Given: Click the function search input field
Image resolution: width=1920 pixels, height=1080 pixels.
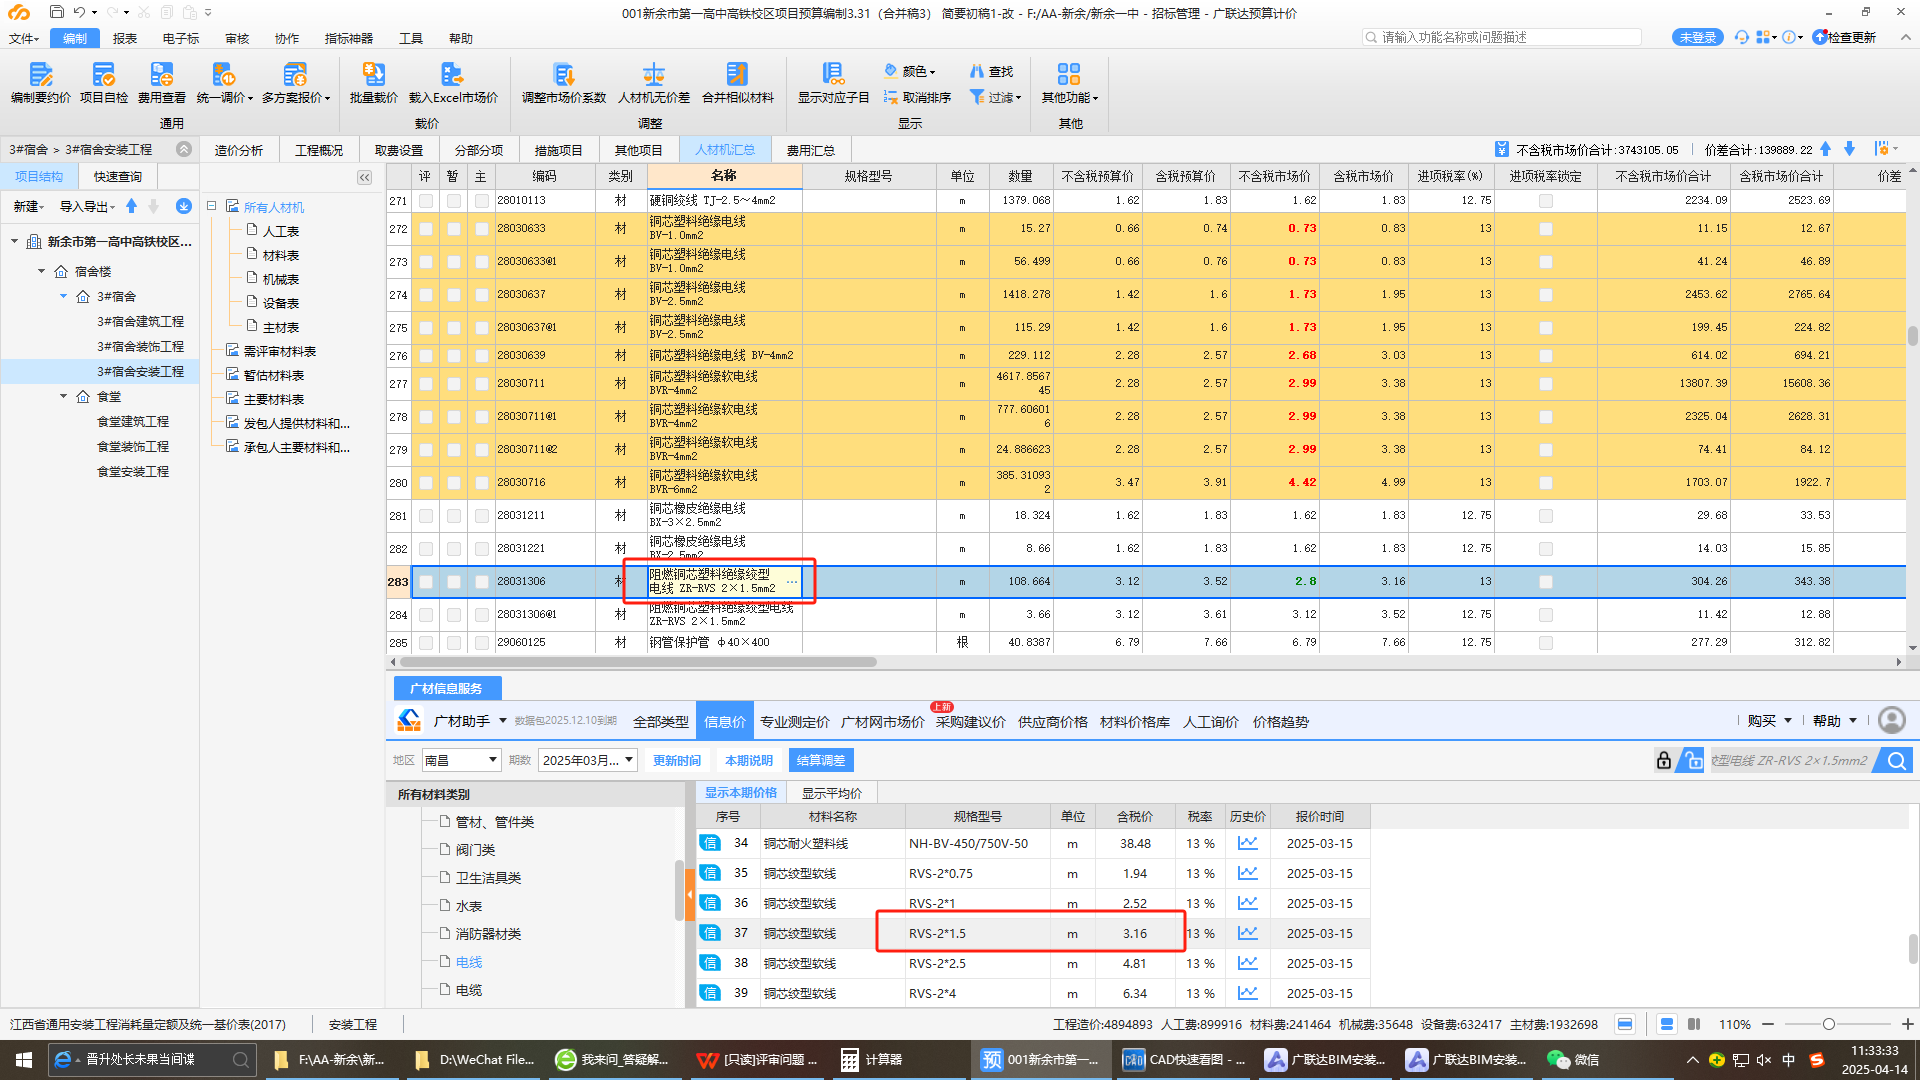Looking at the screenshot, I should tap(1502, 37).
